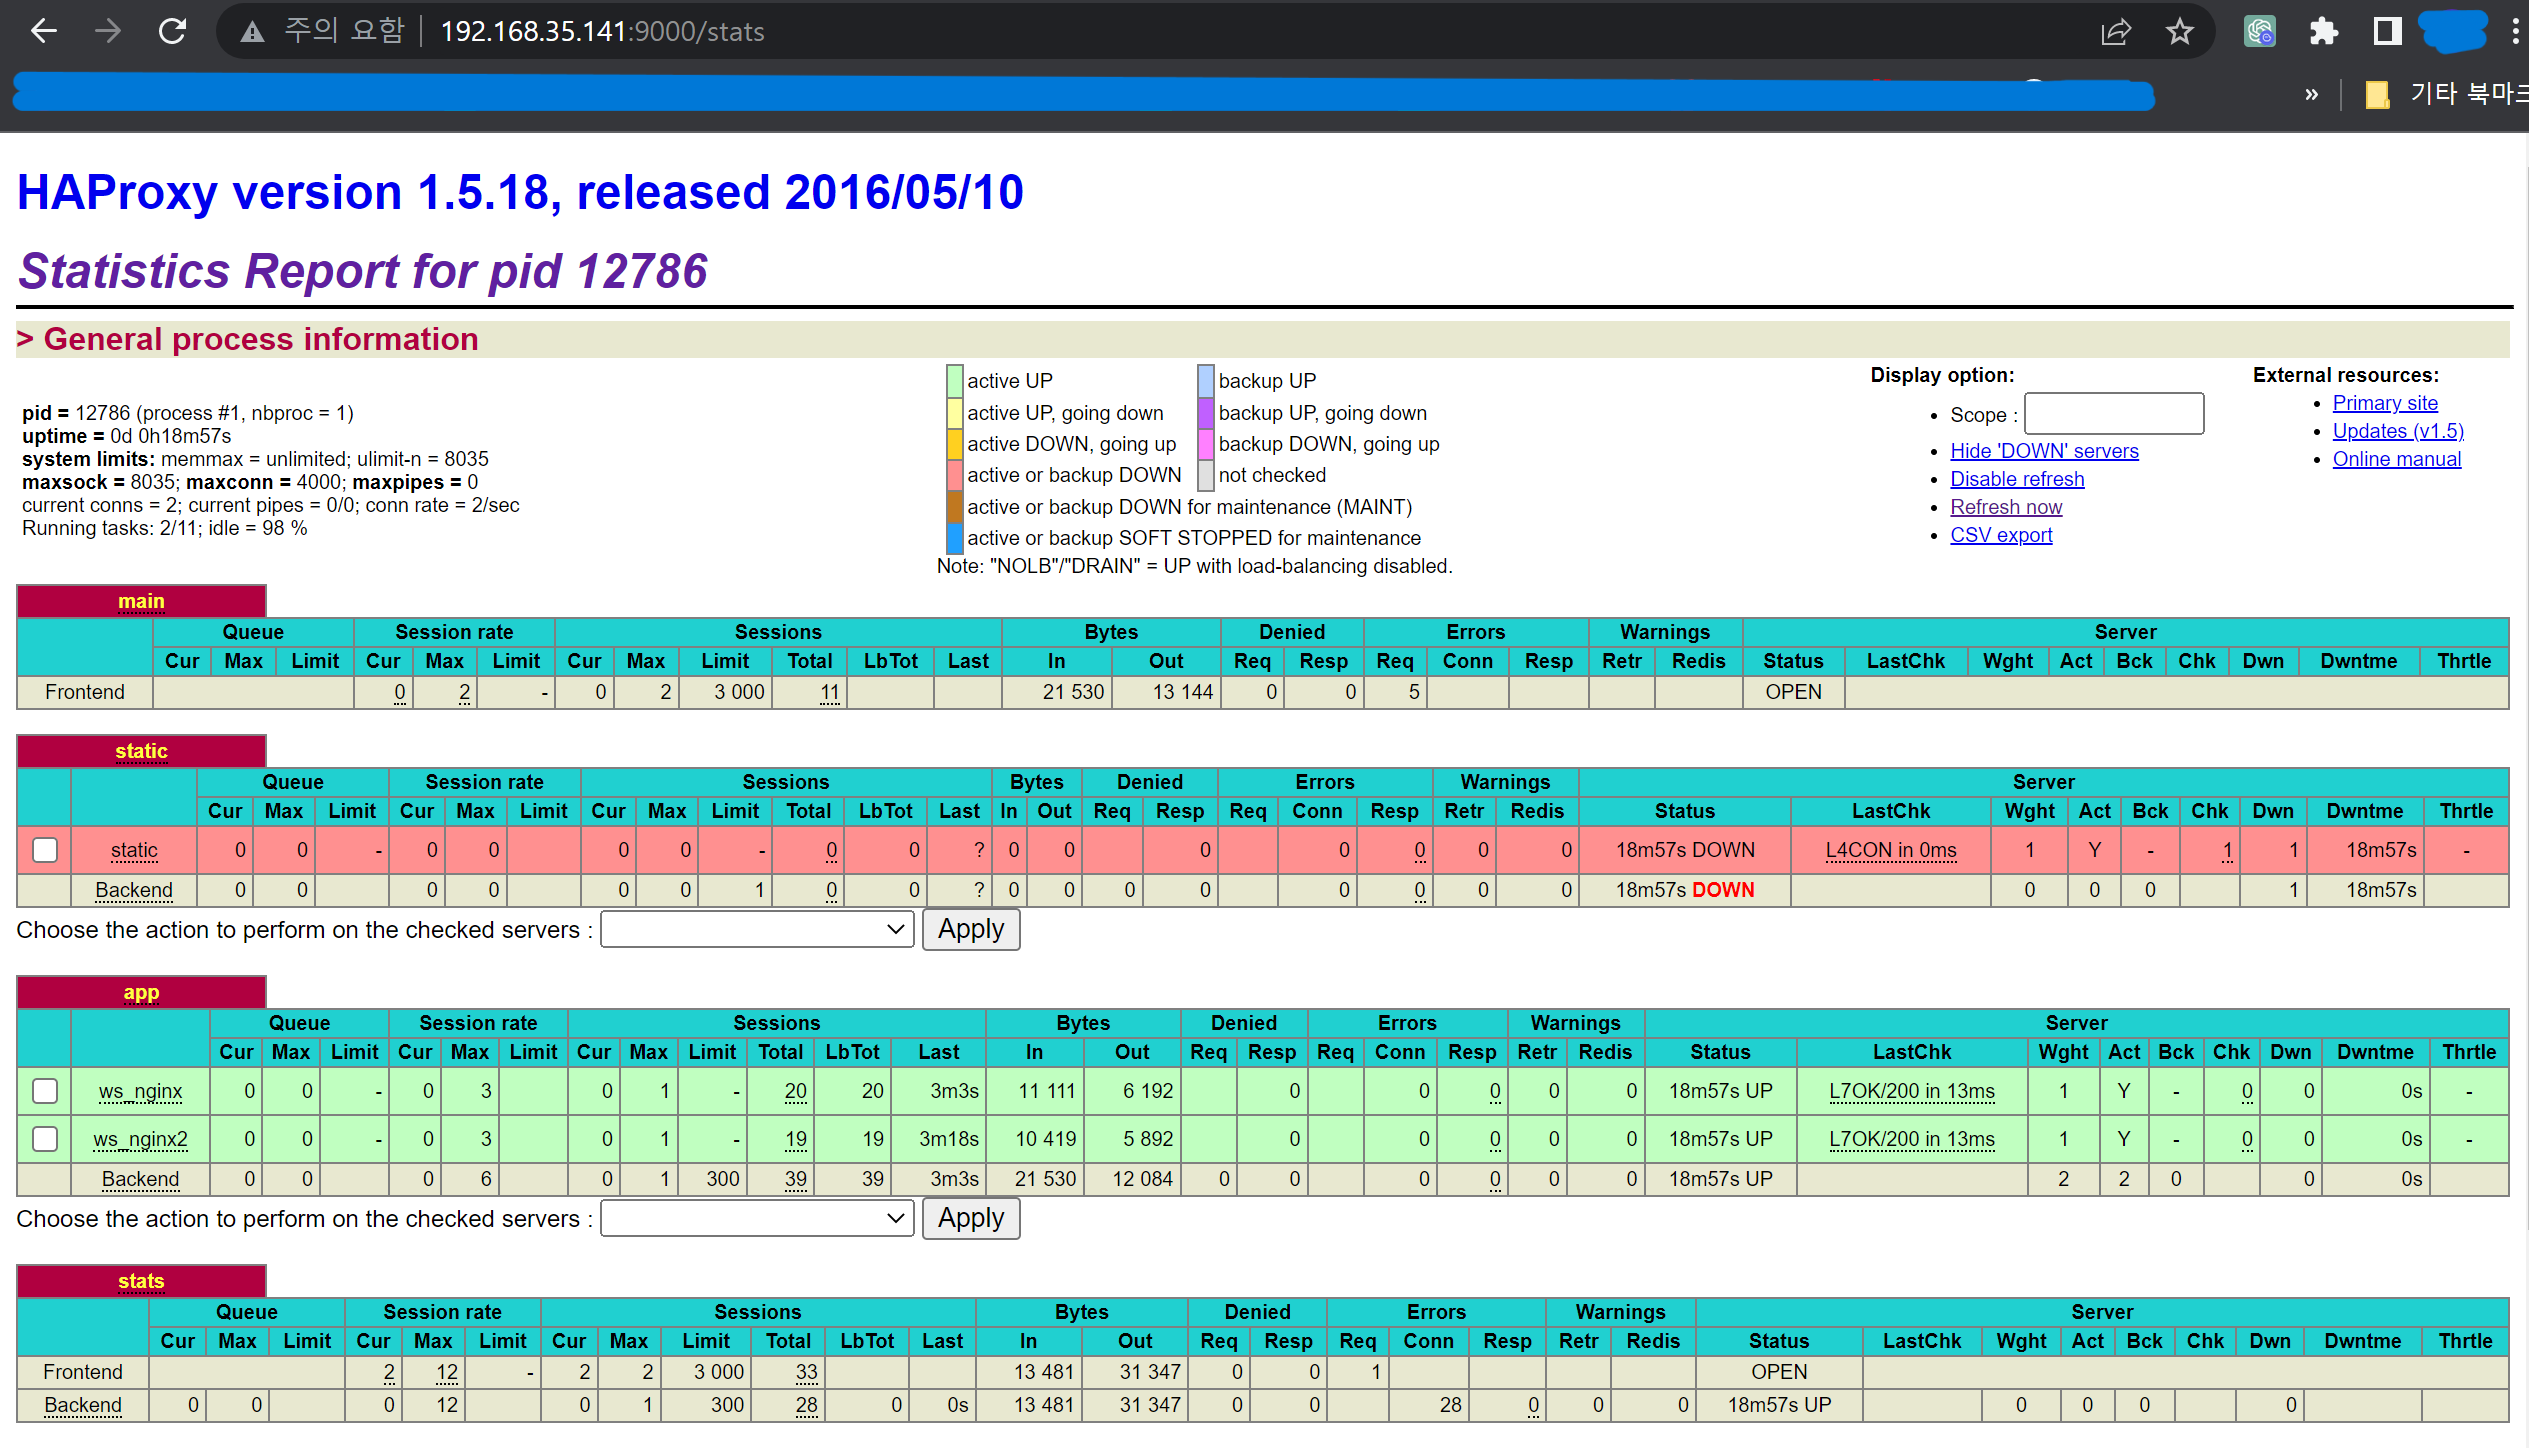Viewport: 2529px width, 1448px height.
Task: Click the active UP green swatch
Action: tap(954, 381)
